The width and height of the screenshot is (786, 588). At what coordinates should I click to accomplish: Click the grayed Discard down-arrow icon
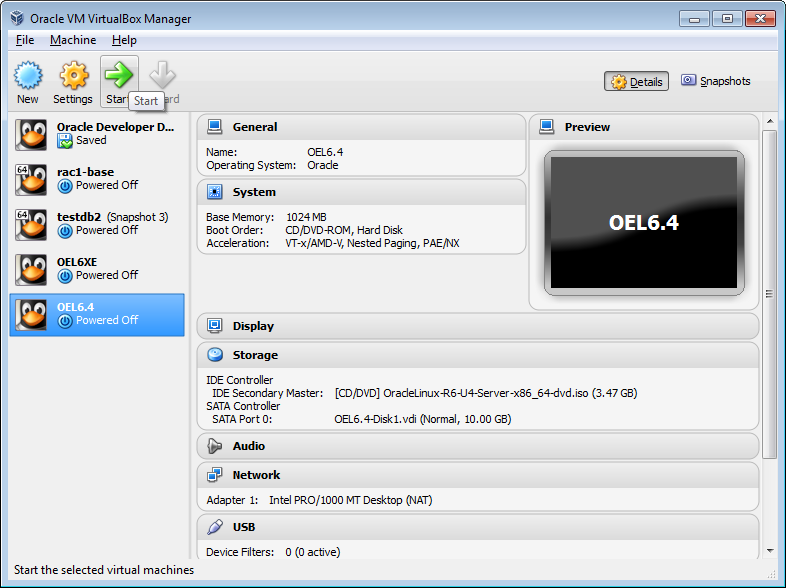pos(162,75)
